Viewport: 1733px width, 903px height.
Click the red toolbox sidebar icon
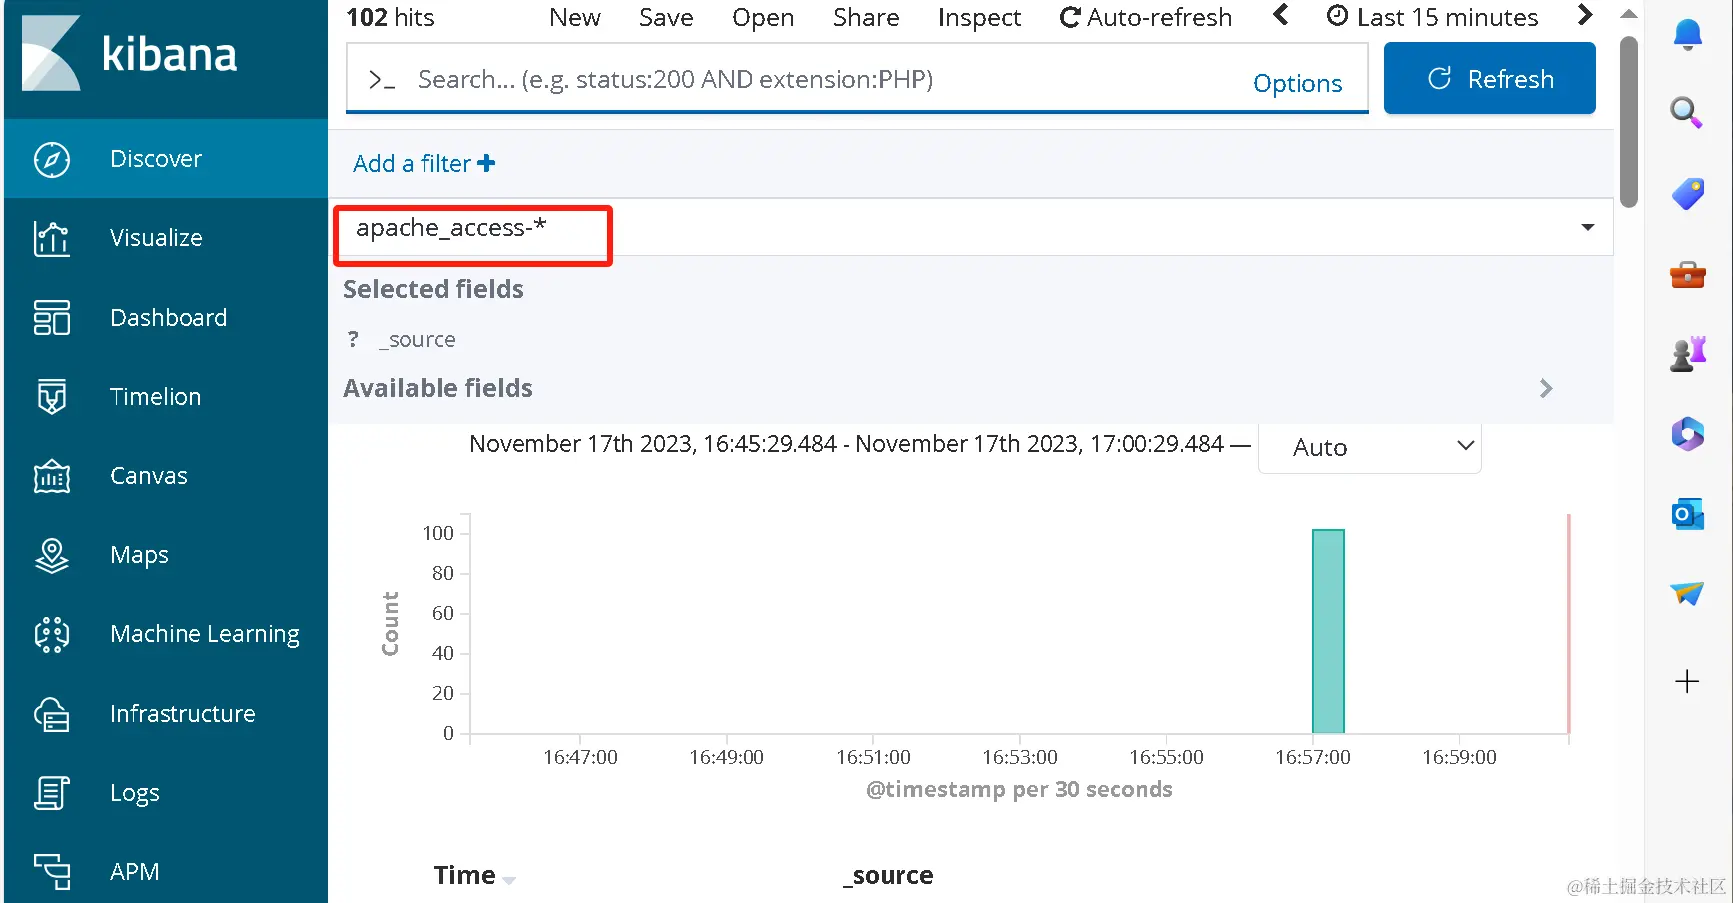1688,274
